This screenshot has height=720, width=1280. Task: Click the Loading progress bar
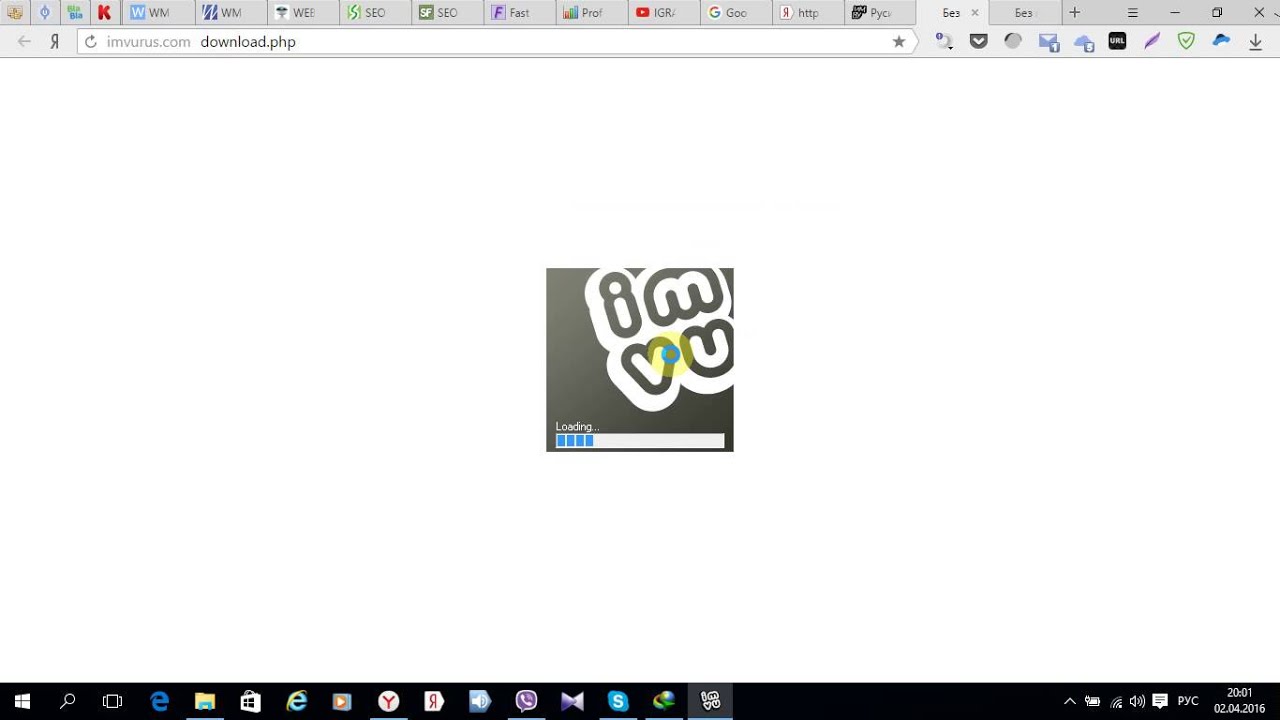click(640, 440)
